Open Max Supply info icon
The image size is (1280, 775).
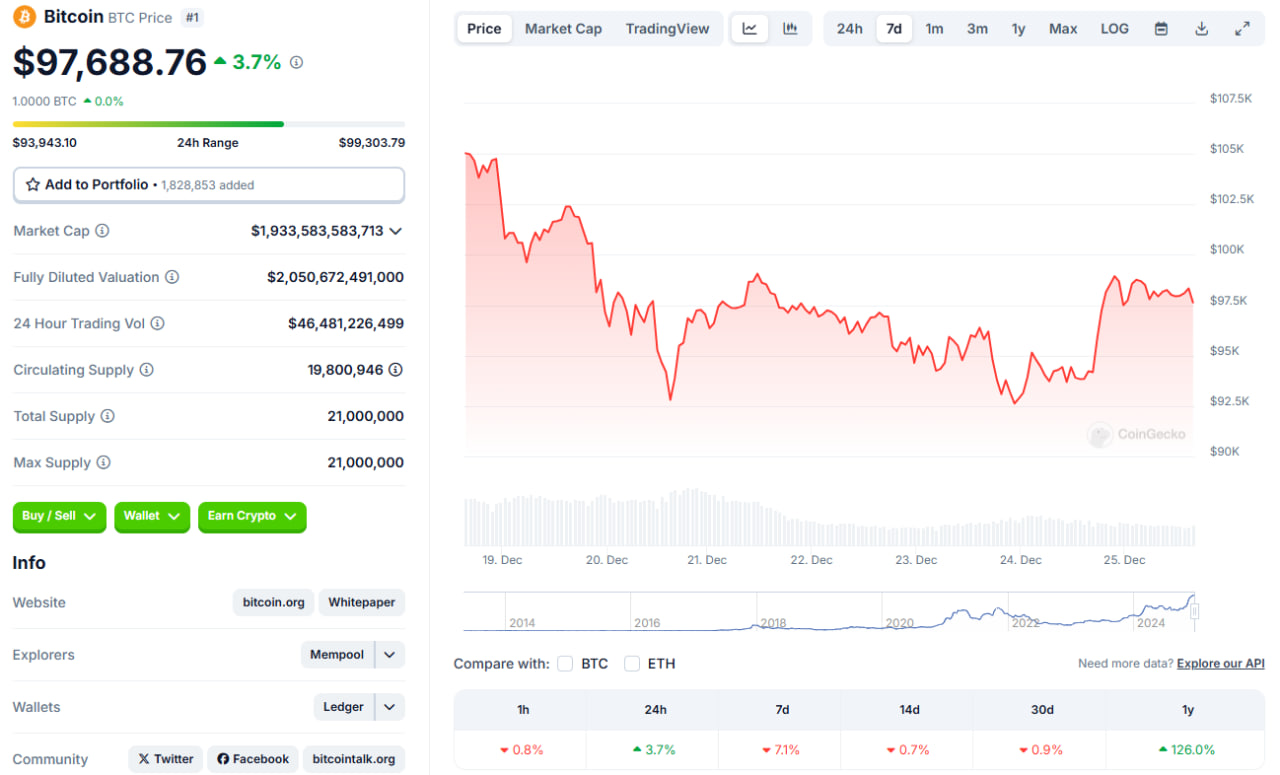tap(103, 463)
